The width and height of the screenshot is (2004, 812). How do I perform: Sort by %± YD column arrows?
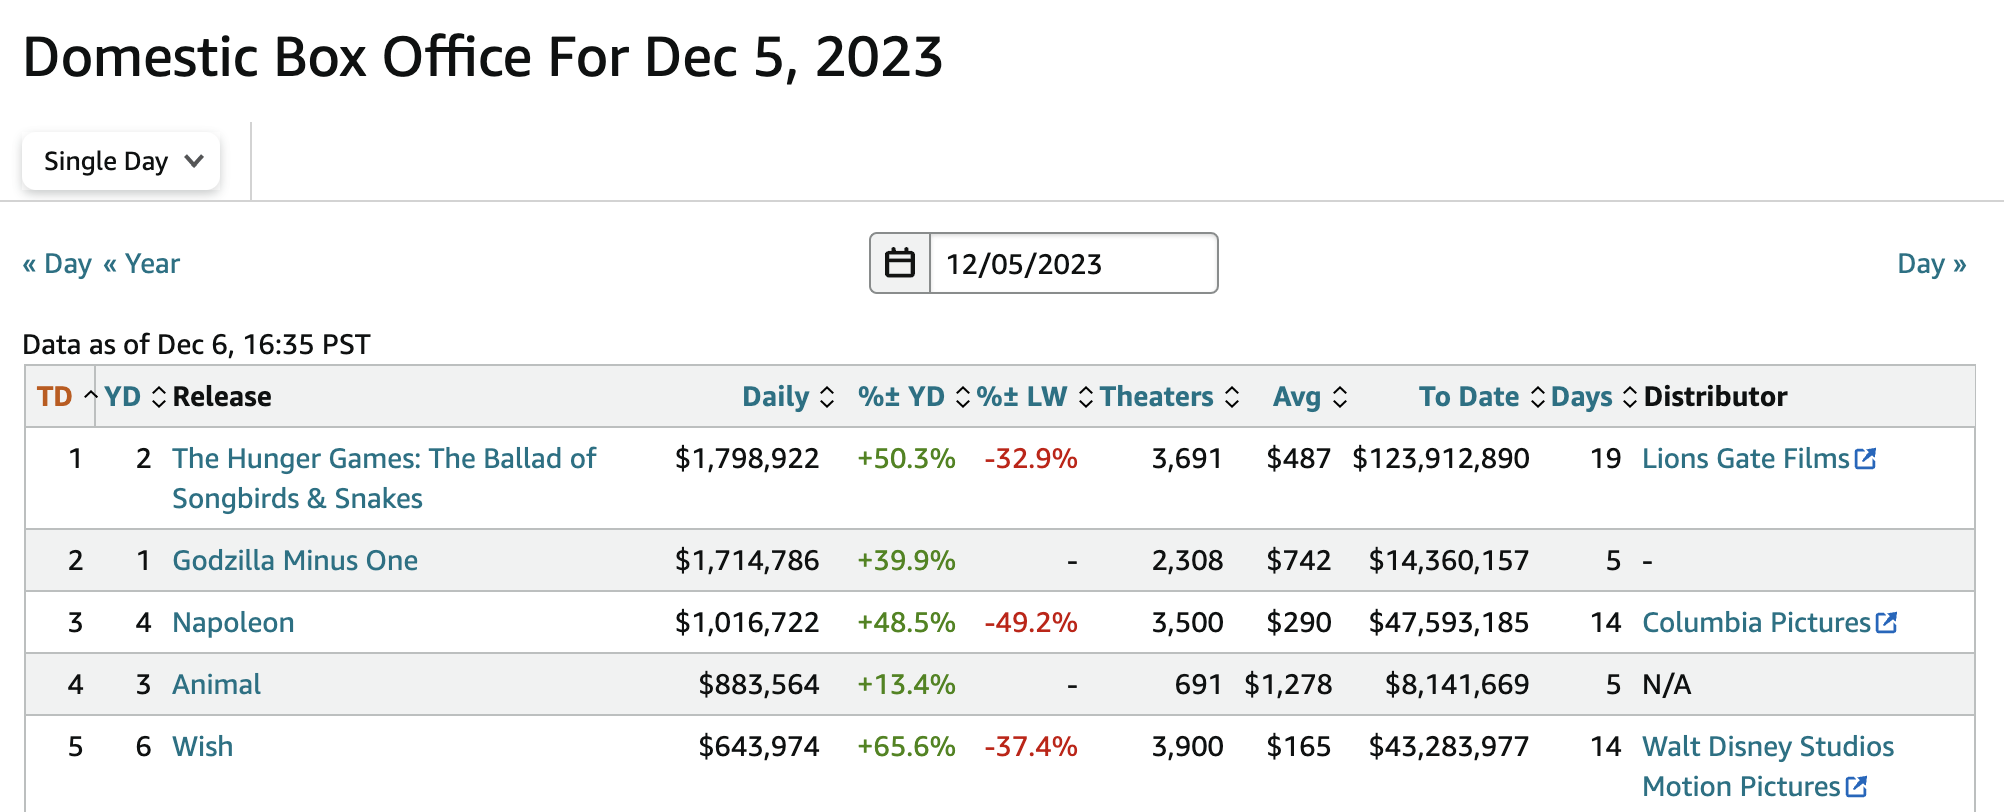click(963, 397)
